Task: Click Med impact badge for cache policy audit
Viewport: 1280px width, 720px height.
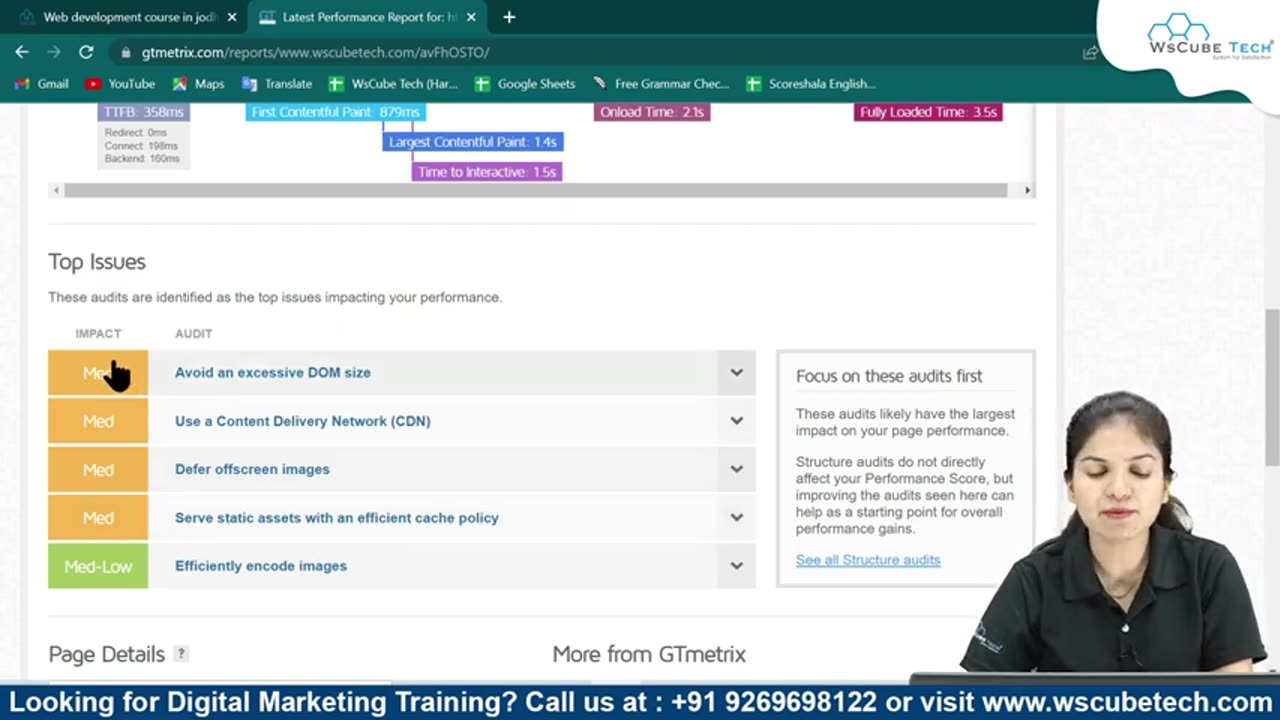Action: click(x=98, y=518)
